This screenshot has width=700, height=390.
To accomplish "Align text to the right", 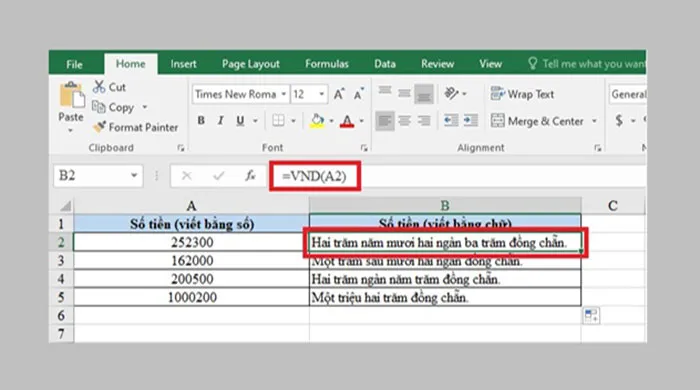I will click(424, 120).
